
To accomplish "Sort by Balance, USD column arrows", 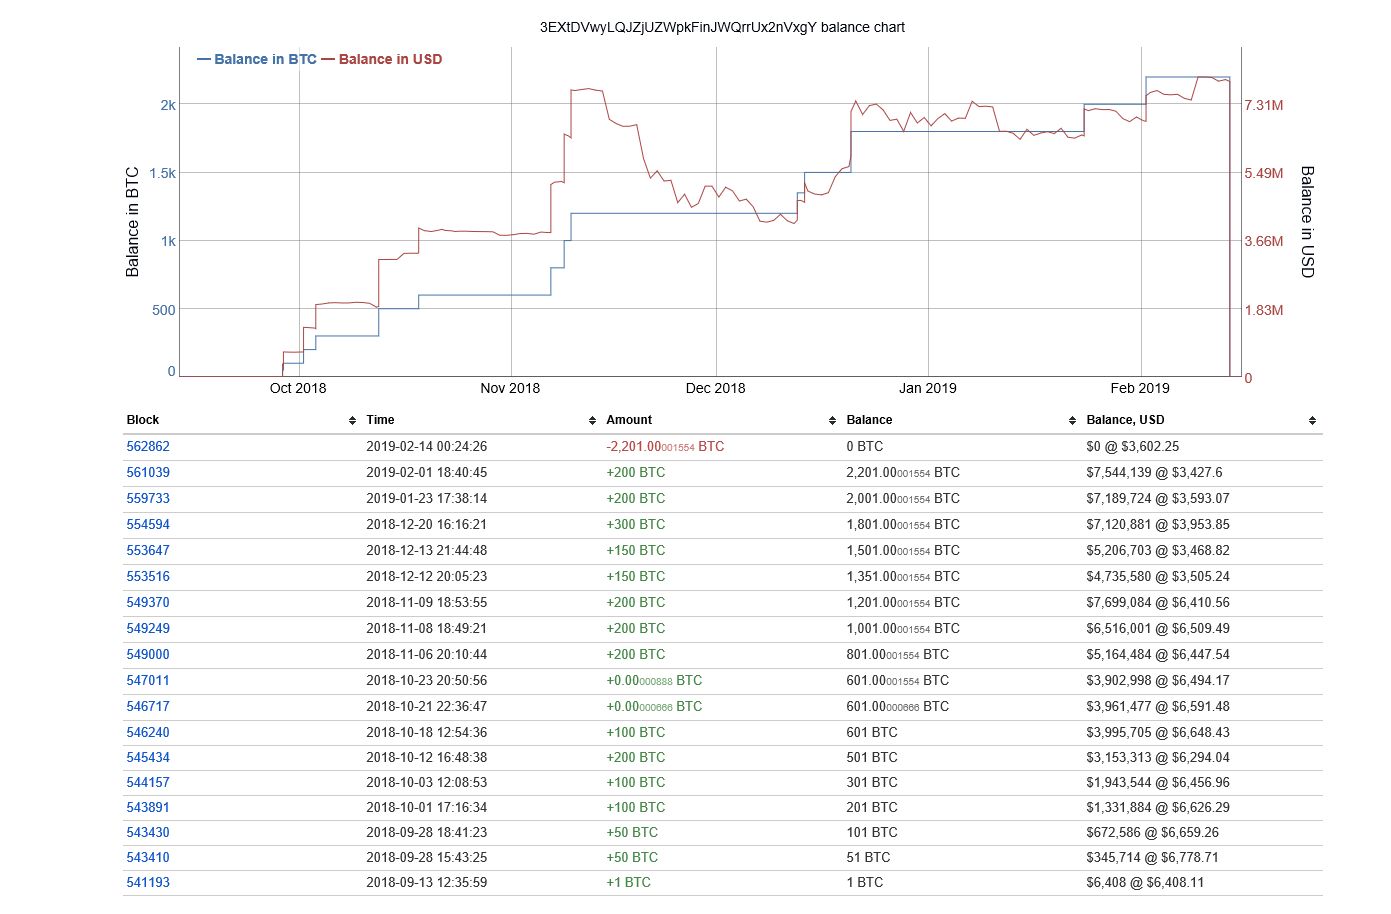I will [1312, 421].
